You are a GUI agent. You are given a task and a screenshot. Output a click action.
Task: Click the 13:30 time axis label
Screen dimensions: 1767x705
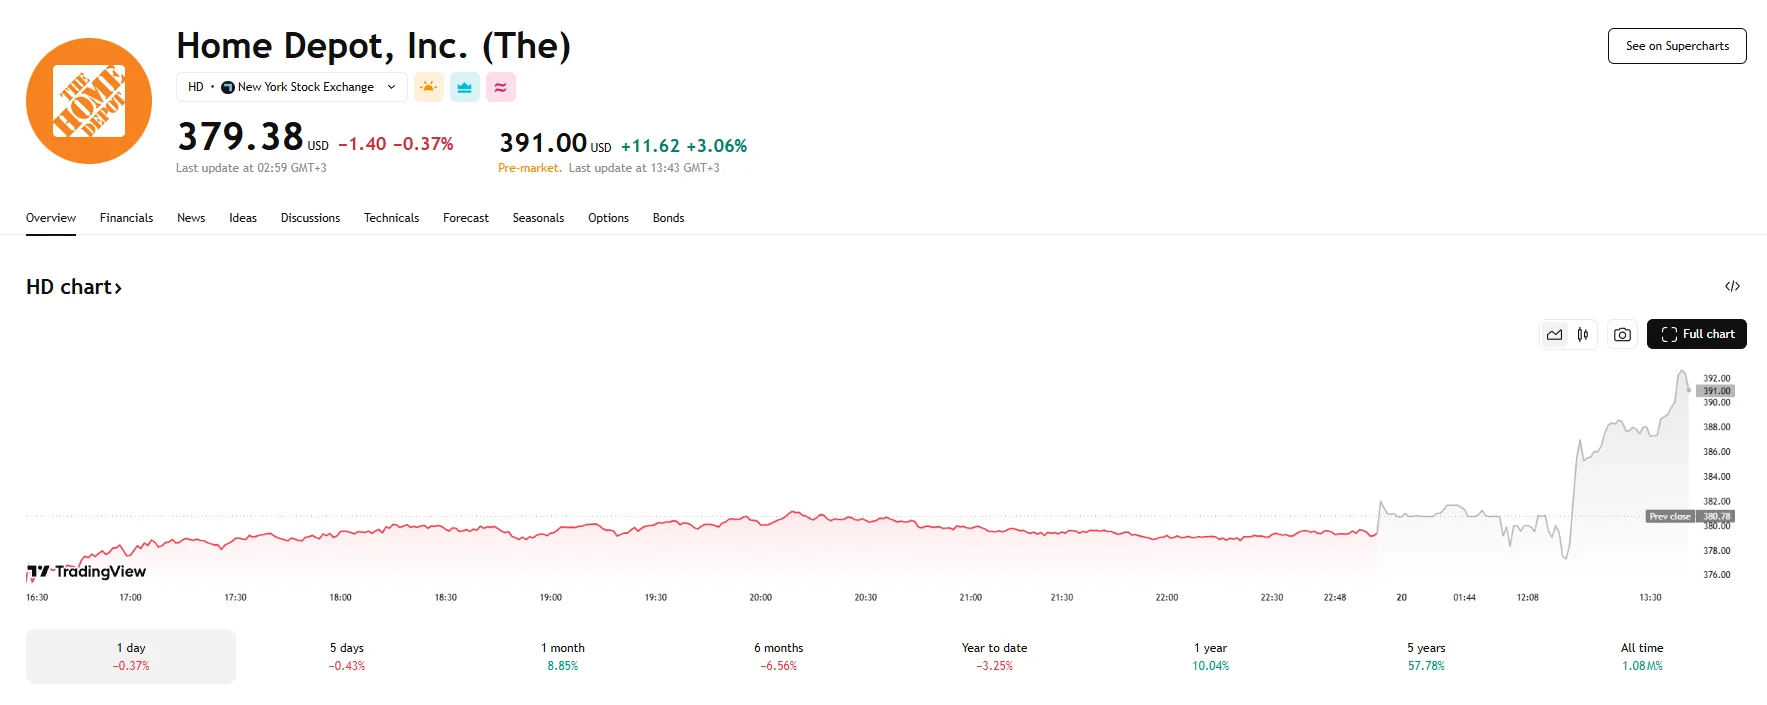(x=1650, y=597)
